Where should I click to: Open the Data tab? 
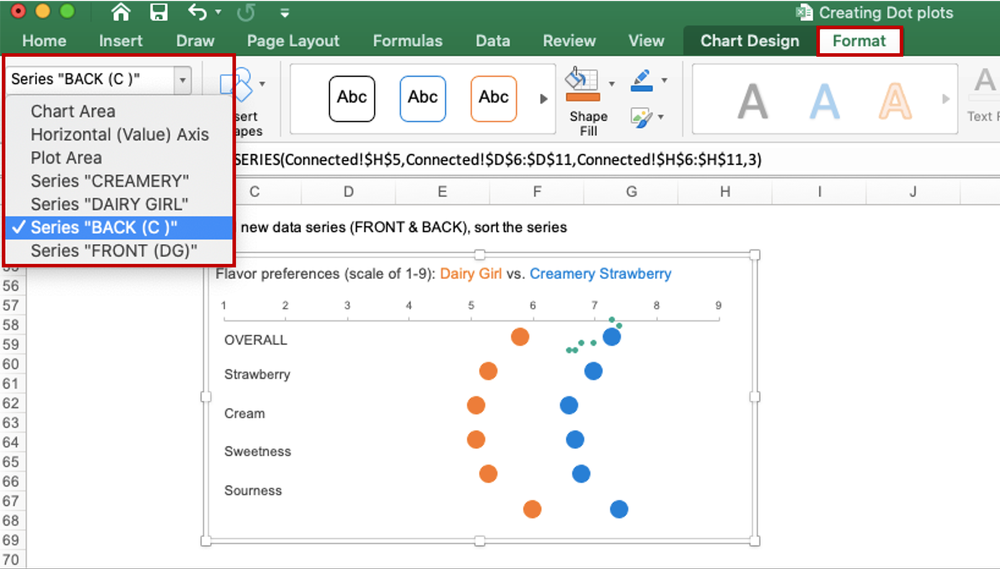click(492, 41)
